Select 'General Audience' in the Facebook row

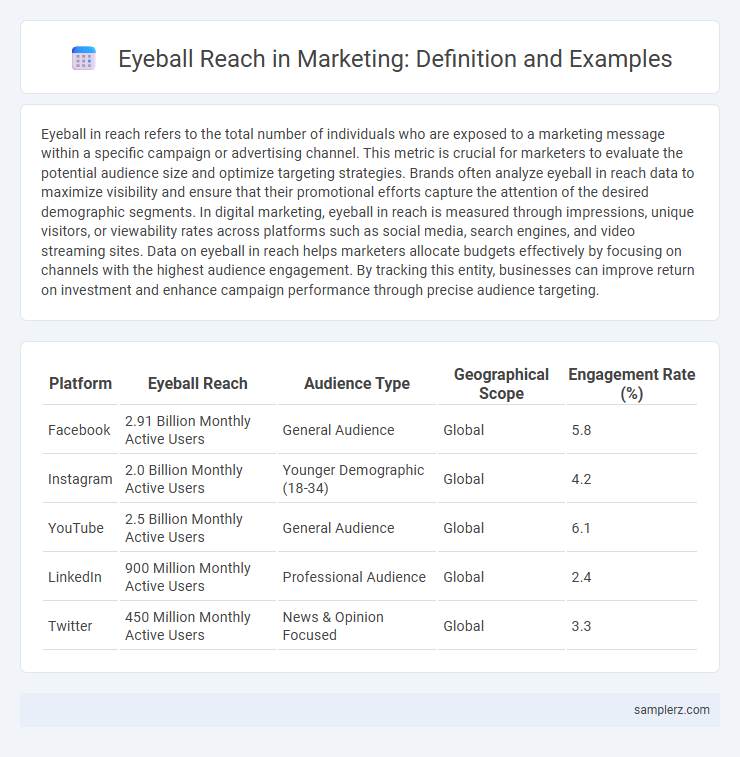(338, 430)
